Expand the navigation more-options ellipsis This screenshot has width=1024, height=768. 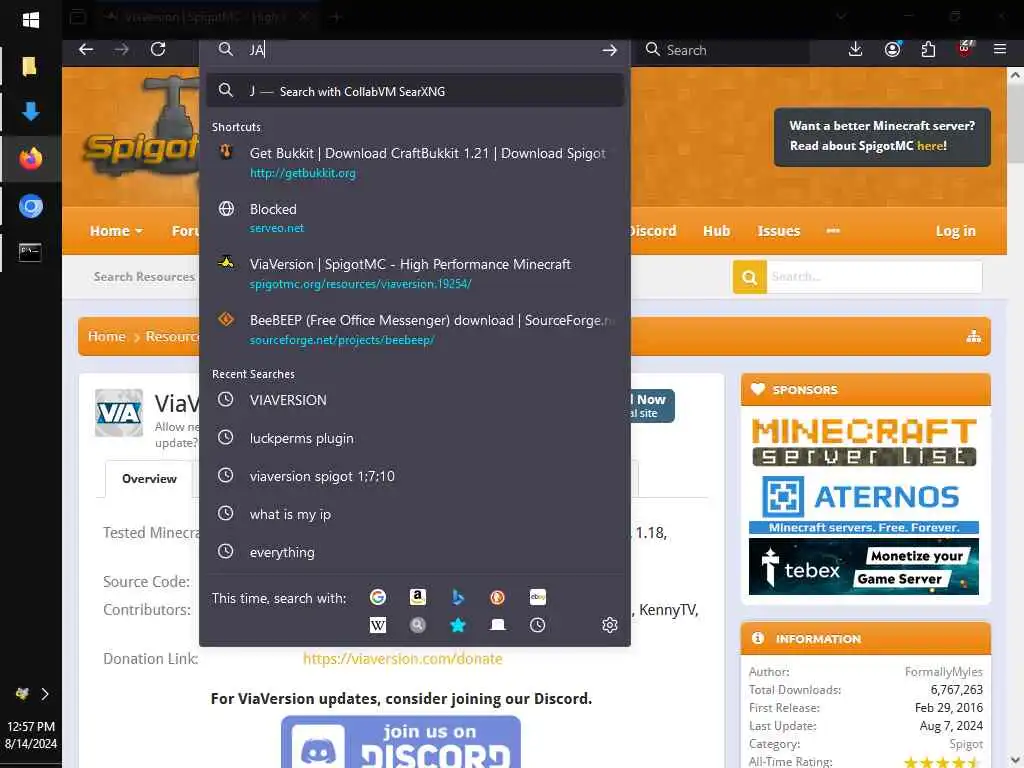[x=833, y=231]
